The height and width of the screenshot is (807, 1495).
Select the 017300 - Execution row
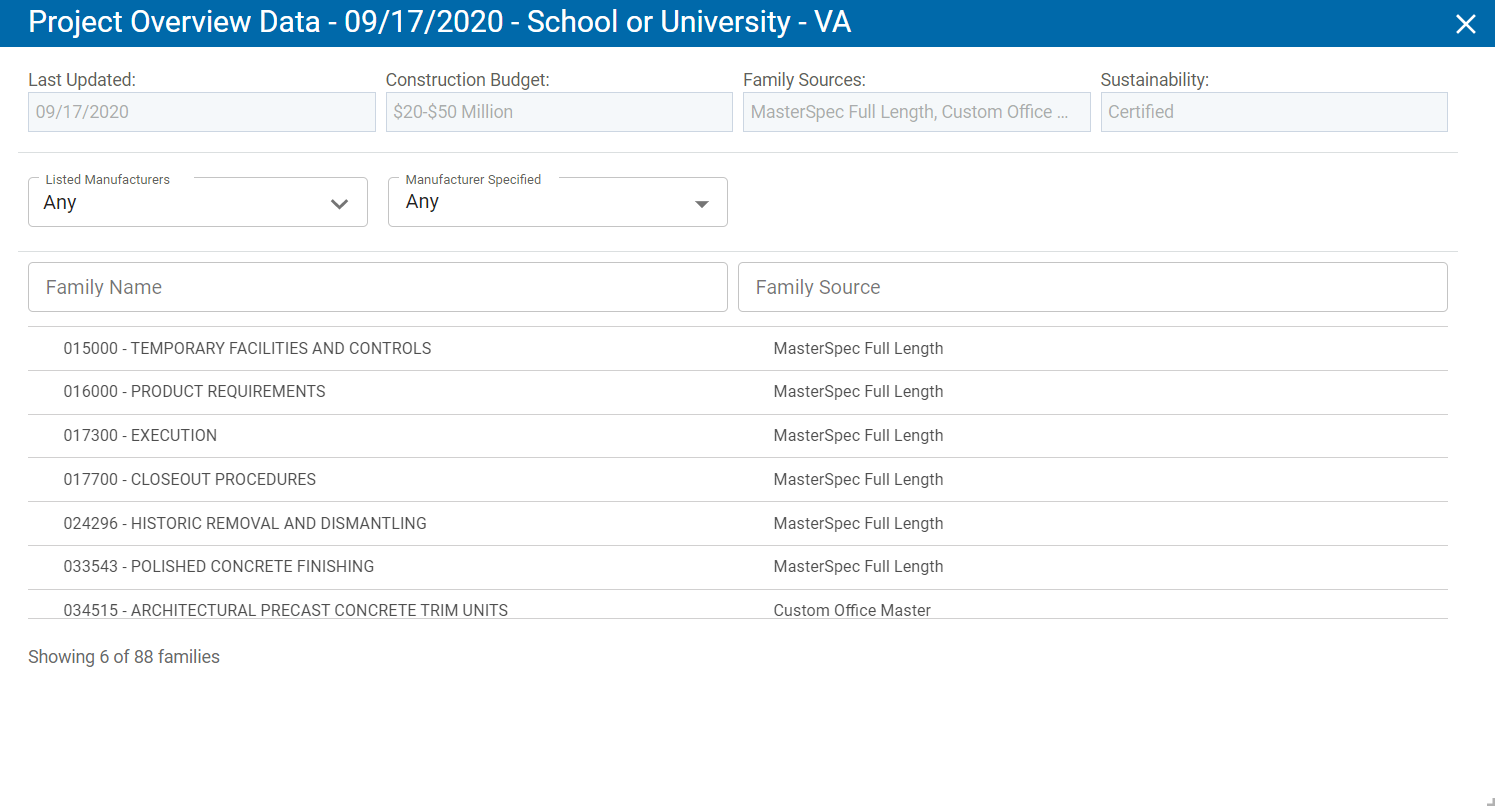tap(140, 436)
